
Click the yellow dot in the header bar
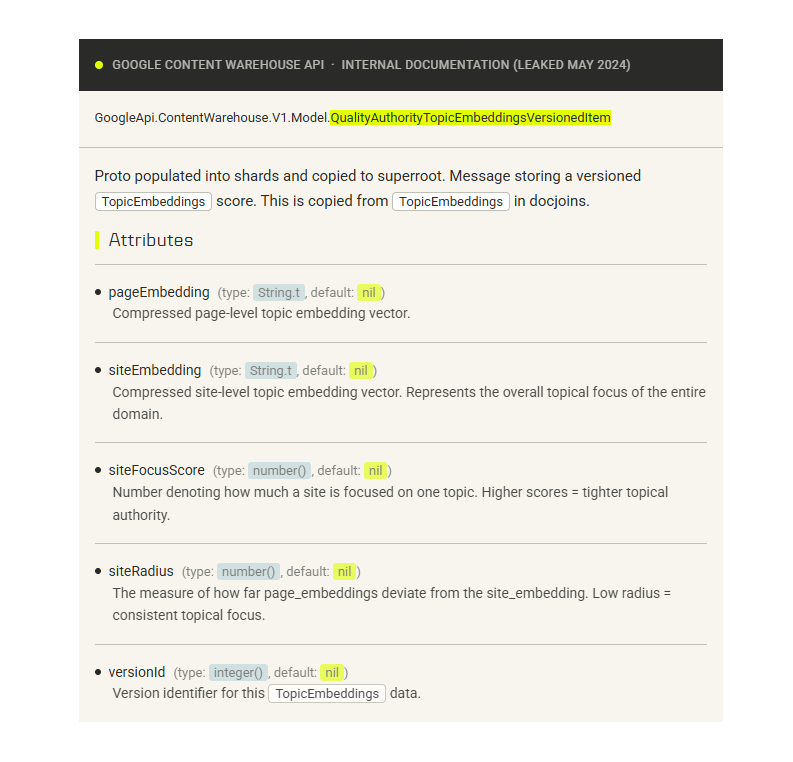[99, 65]
